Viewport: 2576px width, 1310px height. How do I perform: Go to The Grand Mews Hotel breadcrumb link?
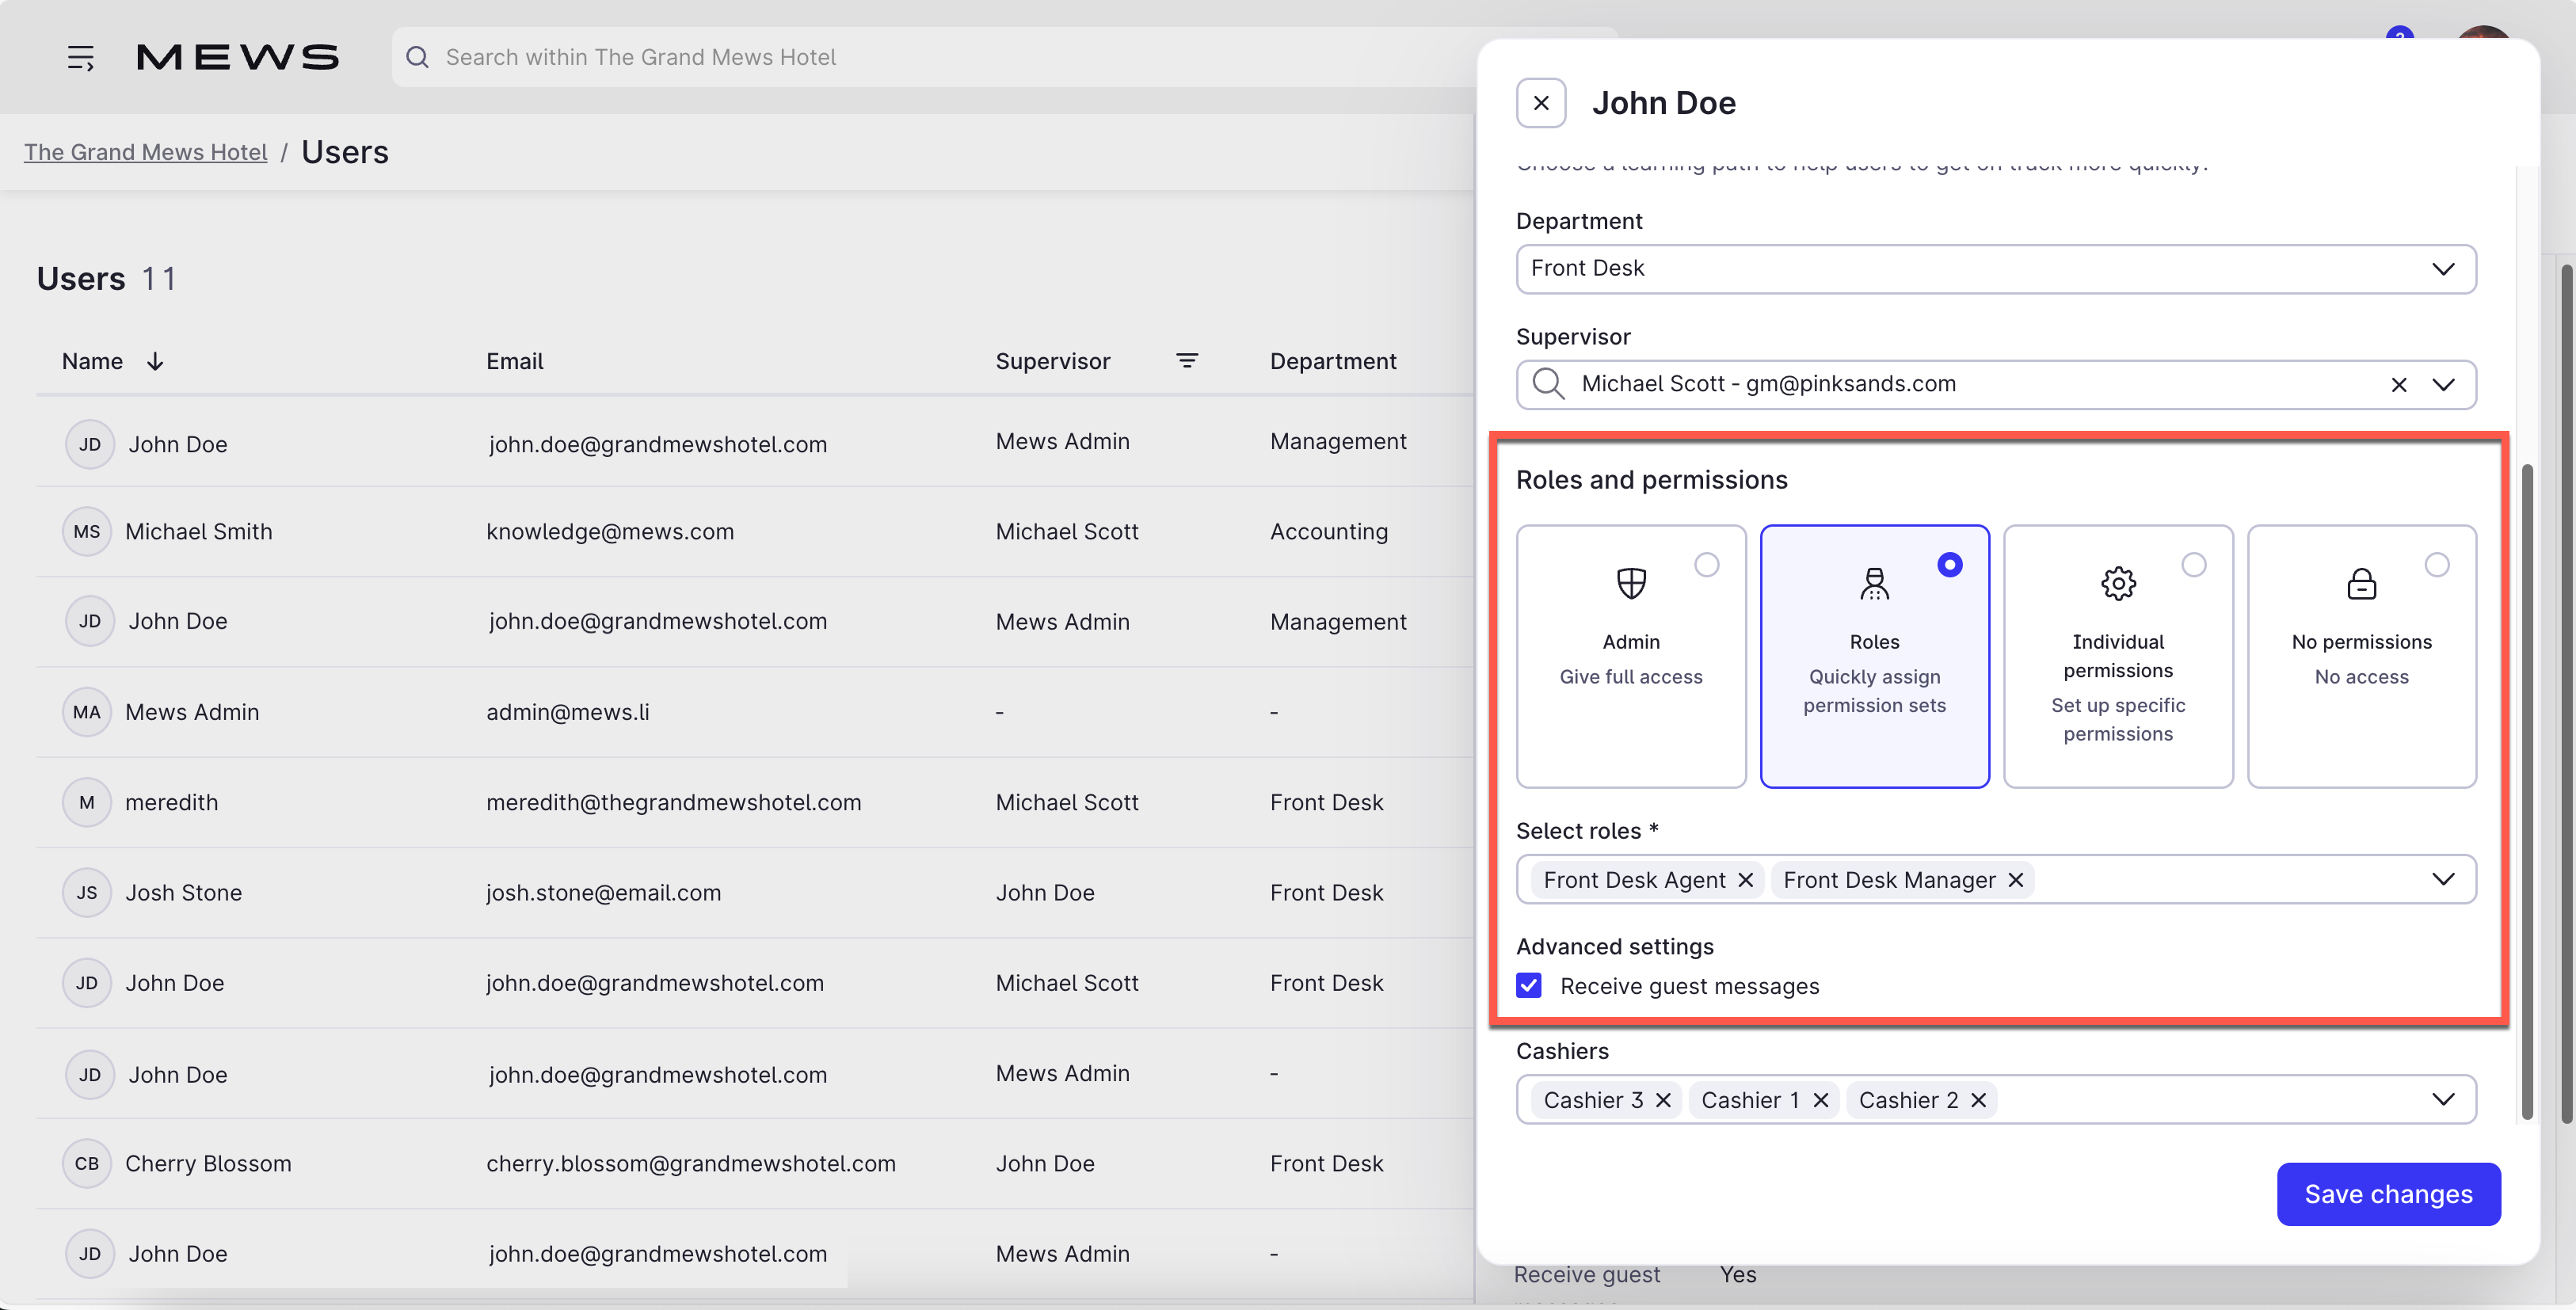146,152
